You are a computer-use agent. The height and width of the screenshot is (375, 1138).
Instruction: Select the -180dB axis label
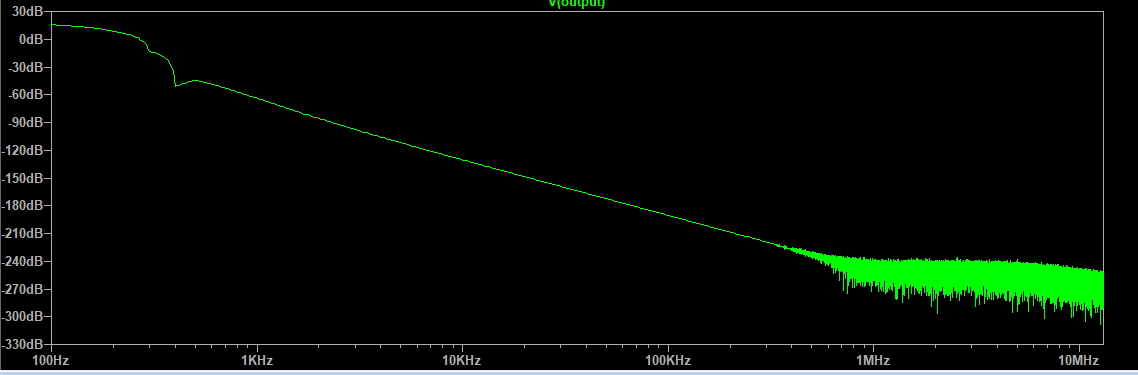point(22,205)
